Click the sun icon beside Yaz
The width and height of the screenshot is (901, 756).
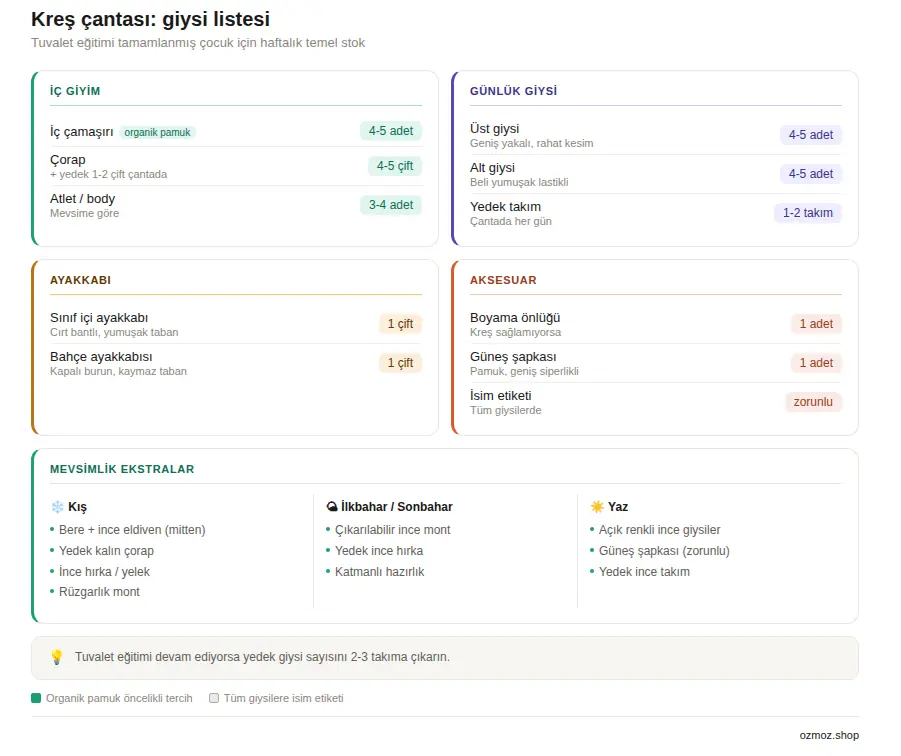pyautogui.click(x=596, y=507)
